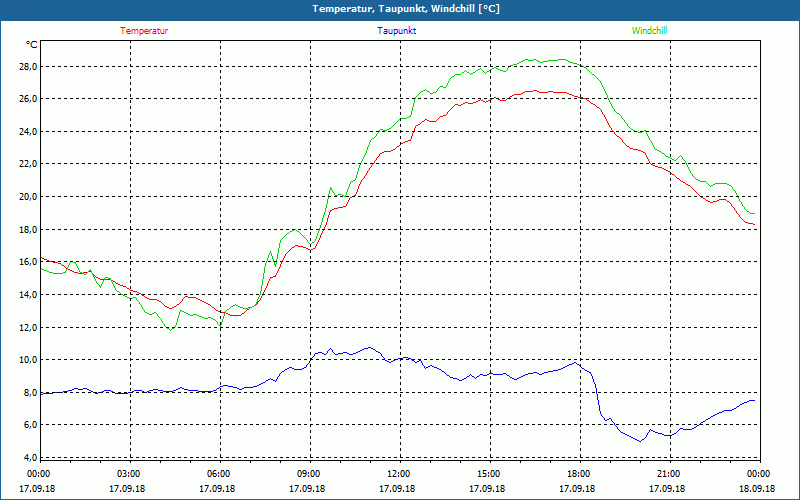Select the green 'Windchill' legend label
The height and width of the screenshot is (500, 800).
[x=649, y=31]
